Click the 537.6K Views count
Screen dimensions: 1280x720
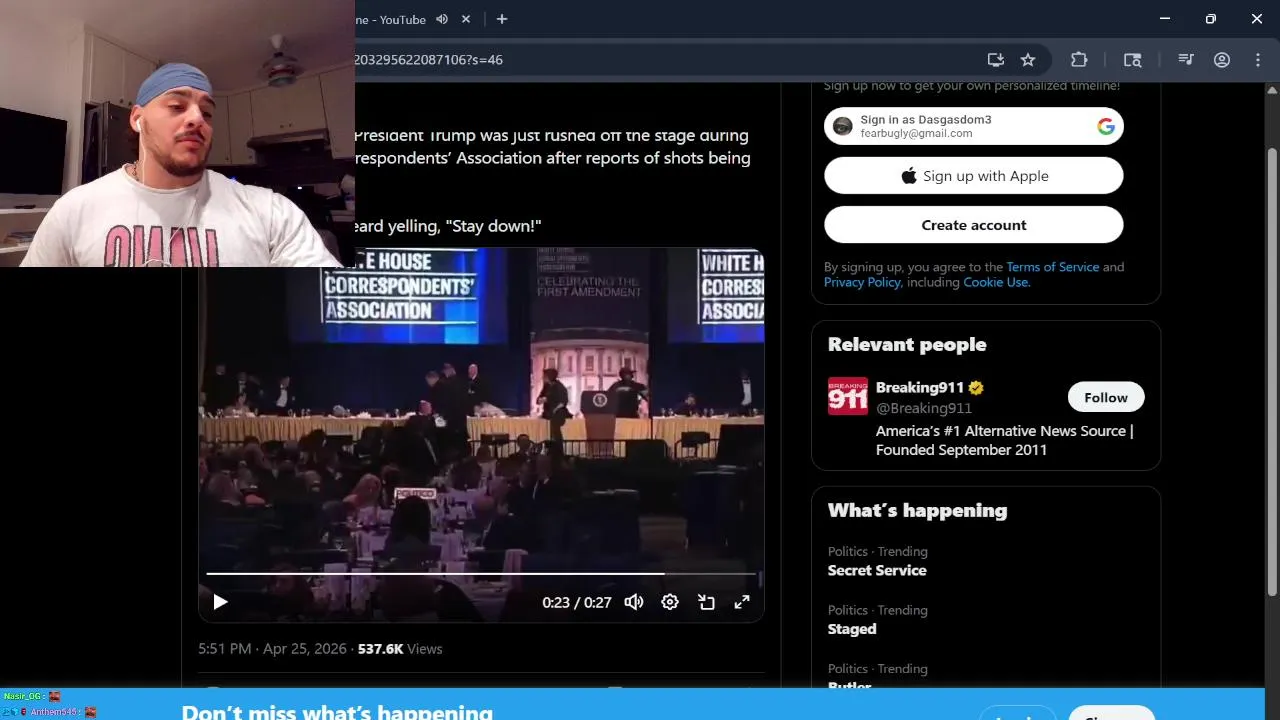(x=400, y=649)
